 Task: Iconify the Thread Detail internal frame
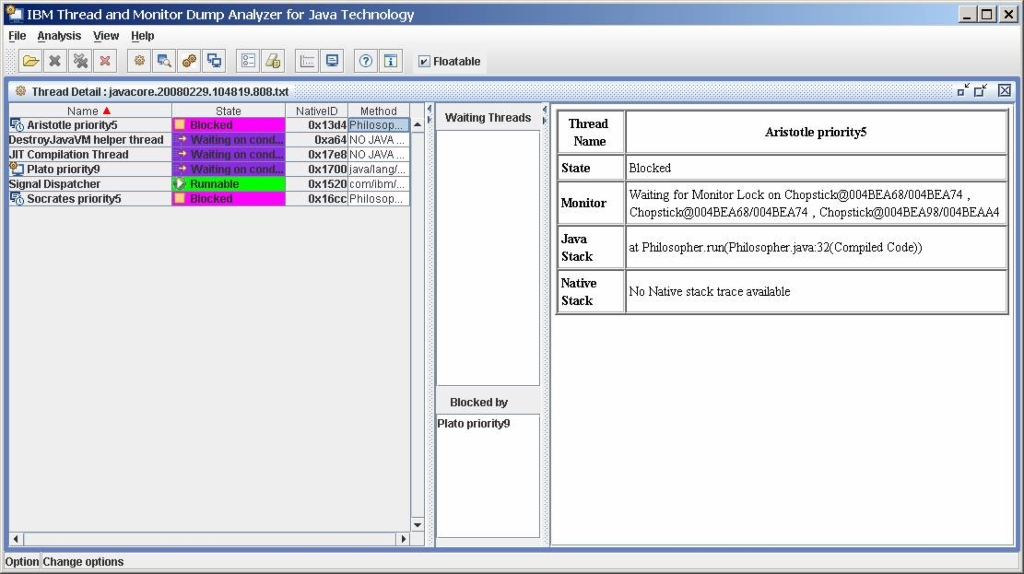(x=963, y=91)
